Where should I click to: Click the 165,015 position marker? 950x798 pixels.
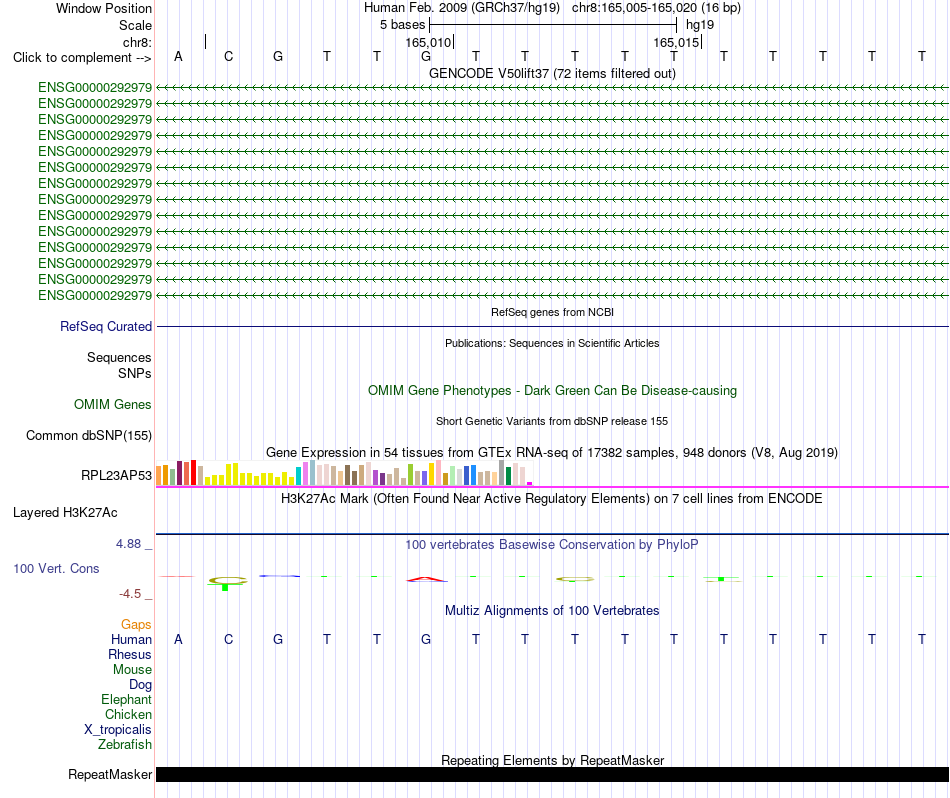click(x=676, y=42)
